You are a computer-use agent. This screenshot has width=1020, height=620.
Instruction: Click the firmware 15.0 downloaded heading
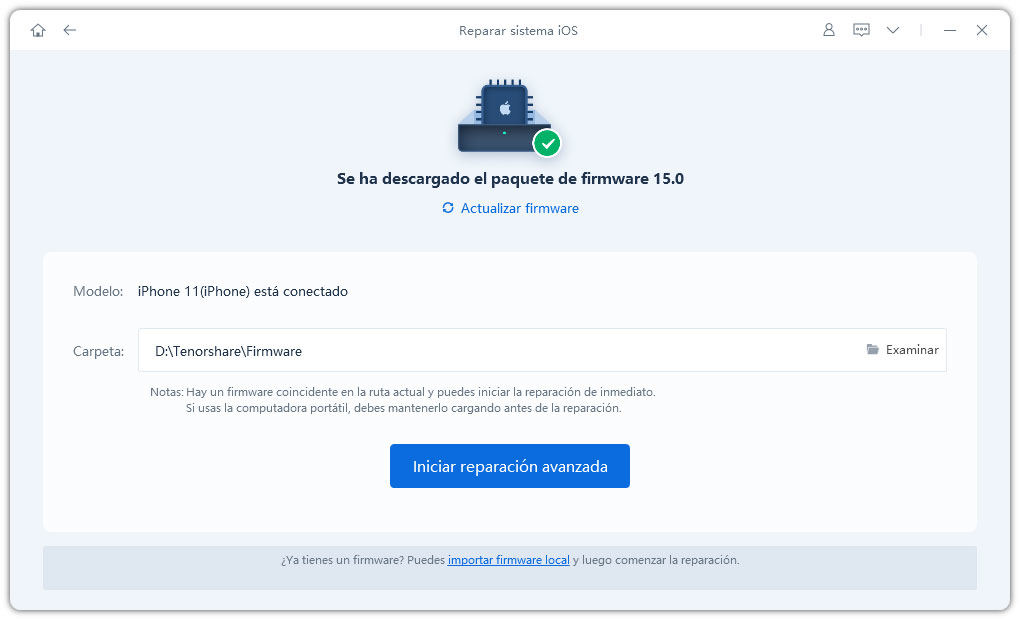pos(510,178)
